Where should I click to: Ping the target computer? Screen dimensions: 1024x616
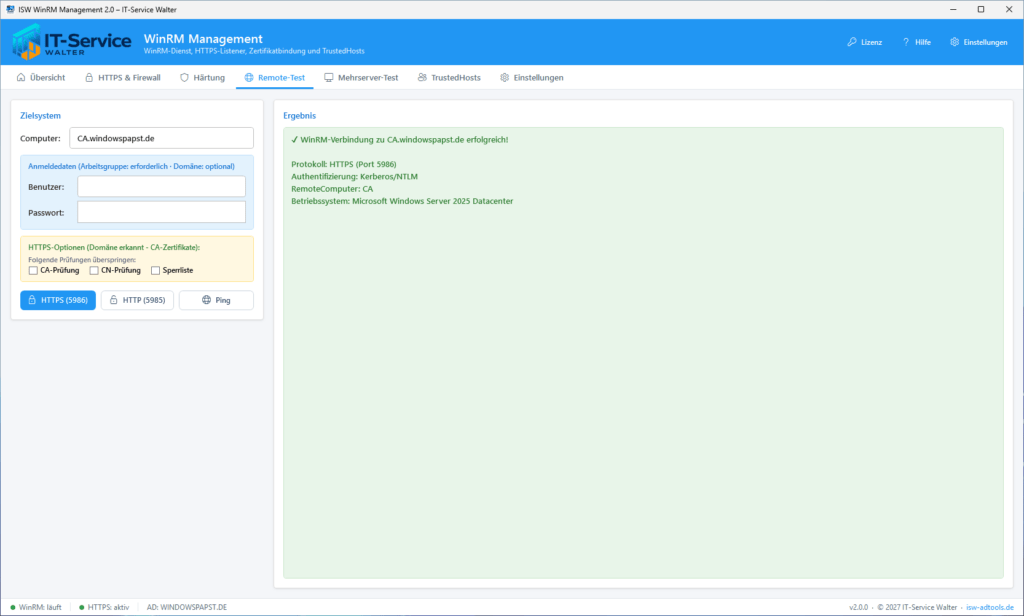pyautogui.click(x=216, y=300)
